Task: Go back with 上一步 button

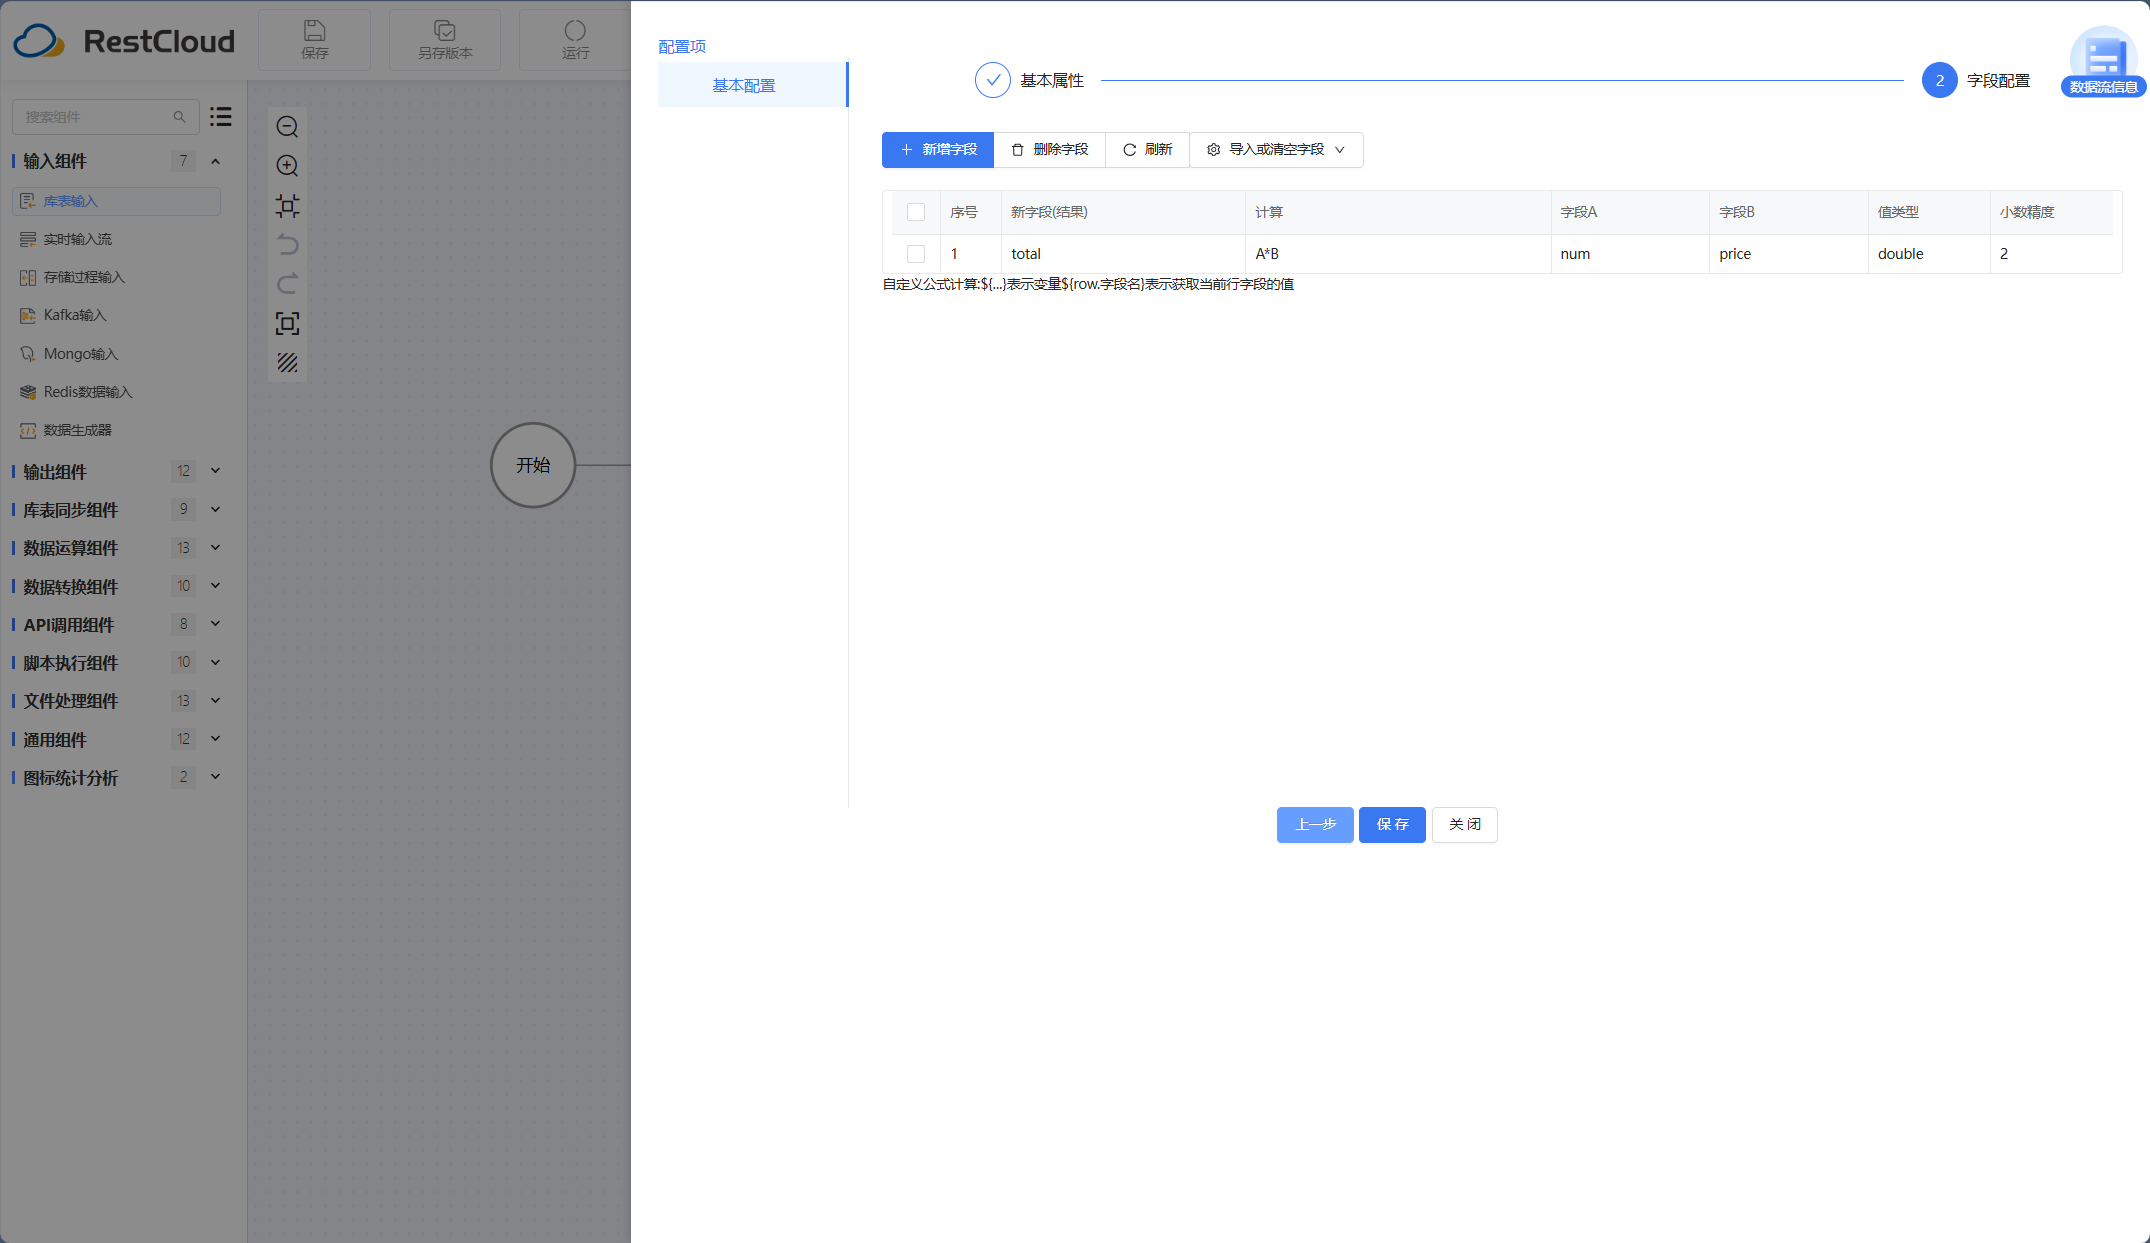Action: (x=1315, y=825)
